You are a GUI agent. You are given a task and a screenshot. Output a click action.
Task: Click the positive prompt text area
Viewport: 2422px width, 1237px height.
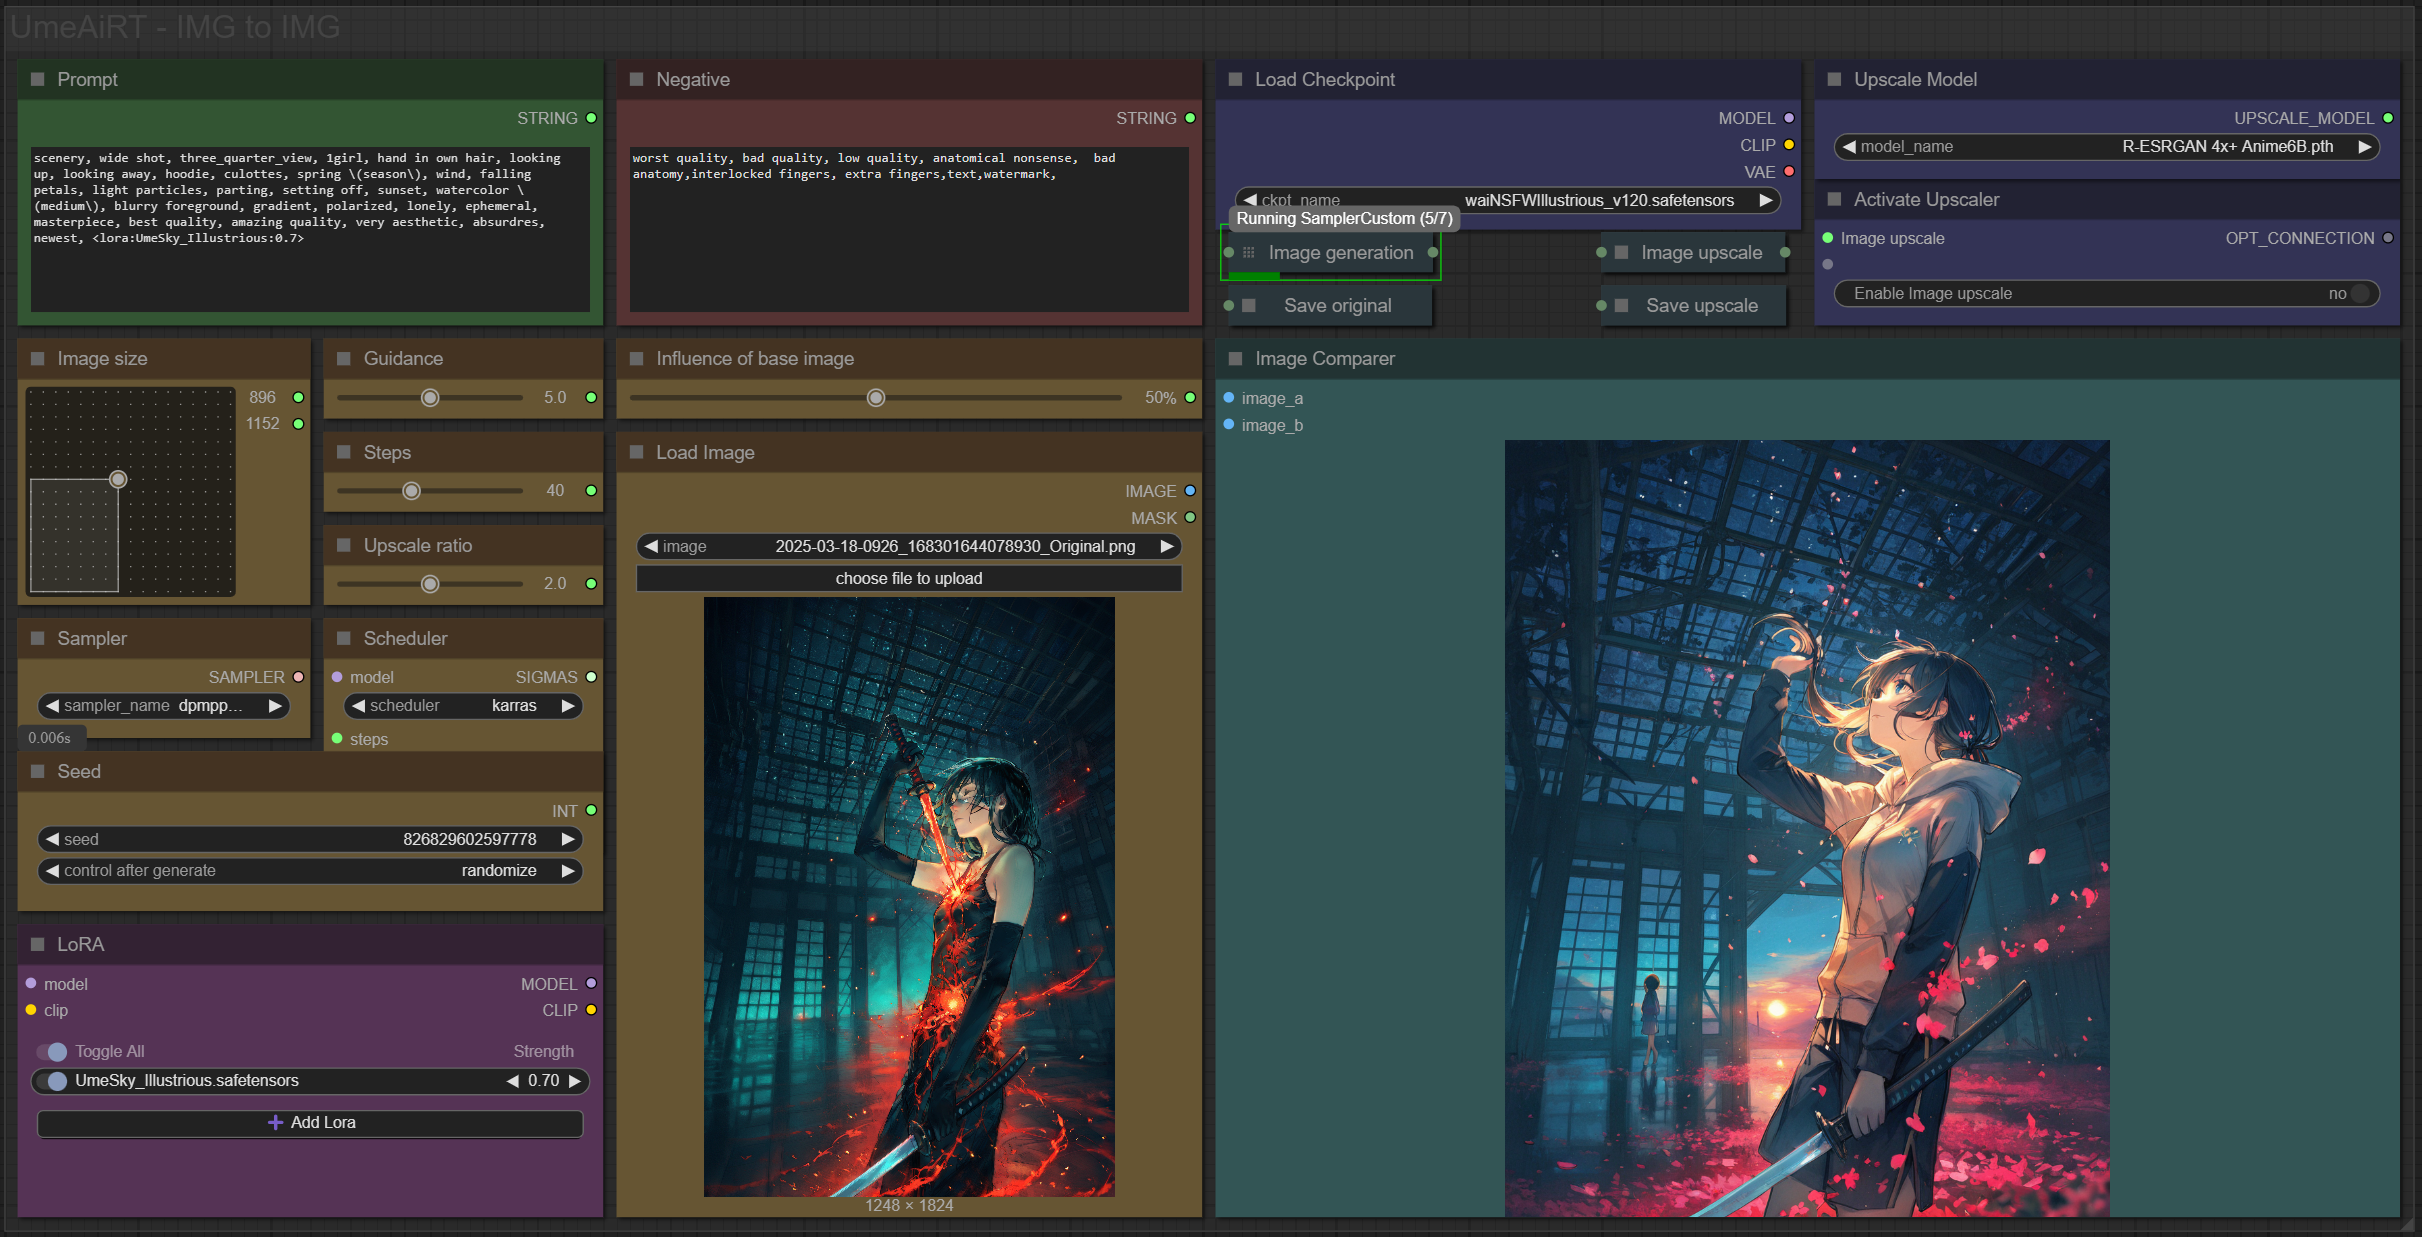pos(310,228)
